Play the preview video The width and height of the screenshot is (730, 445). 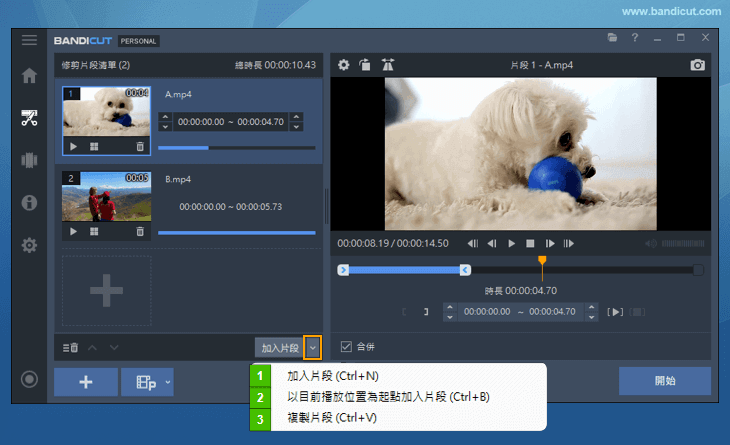[511, 243]
